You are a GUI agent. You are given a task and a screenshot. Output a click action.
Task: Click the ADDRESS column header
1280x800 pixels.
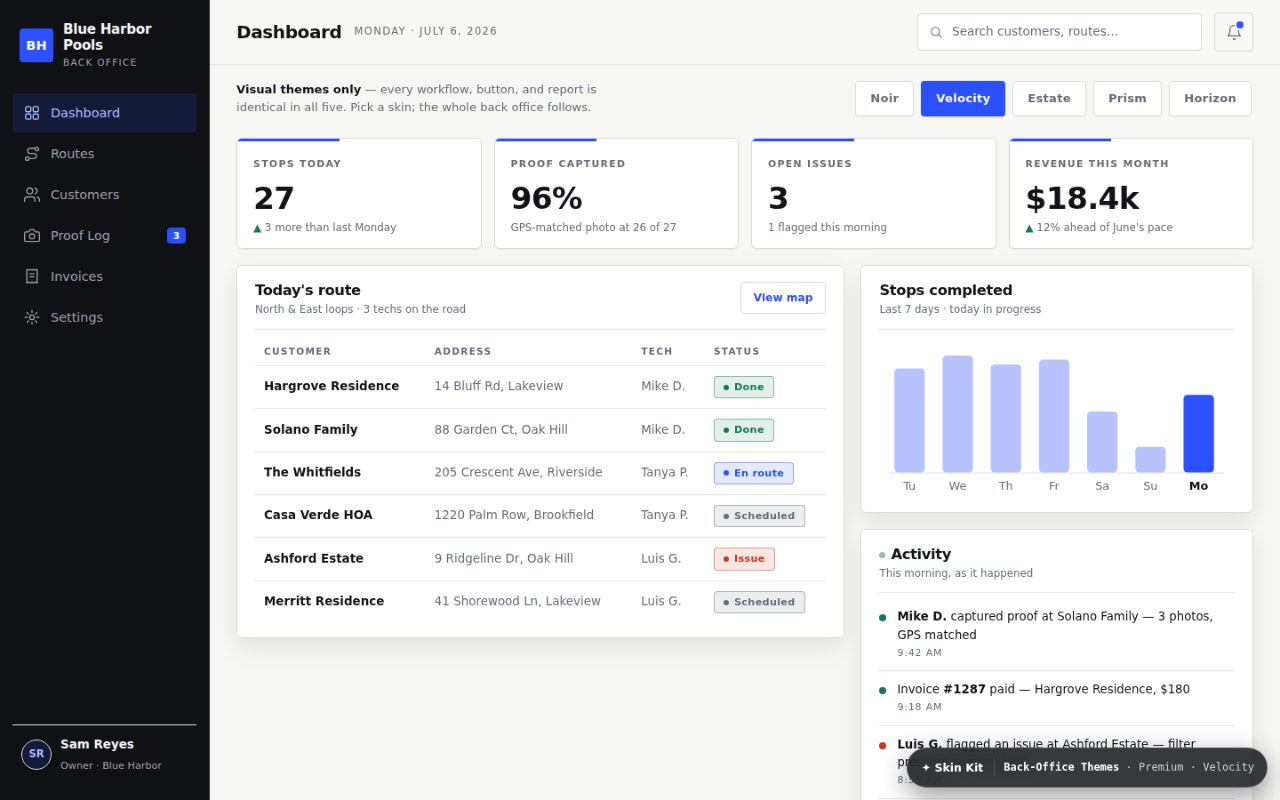462,351
